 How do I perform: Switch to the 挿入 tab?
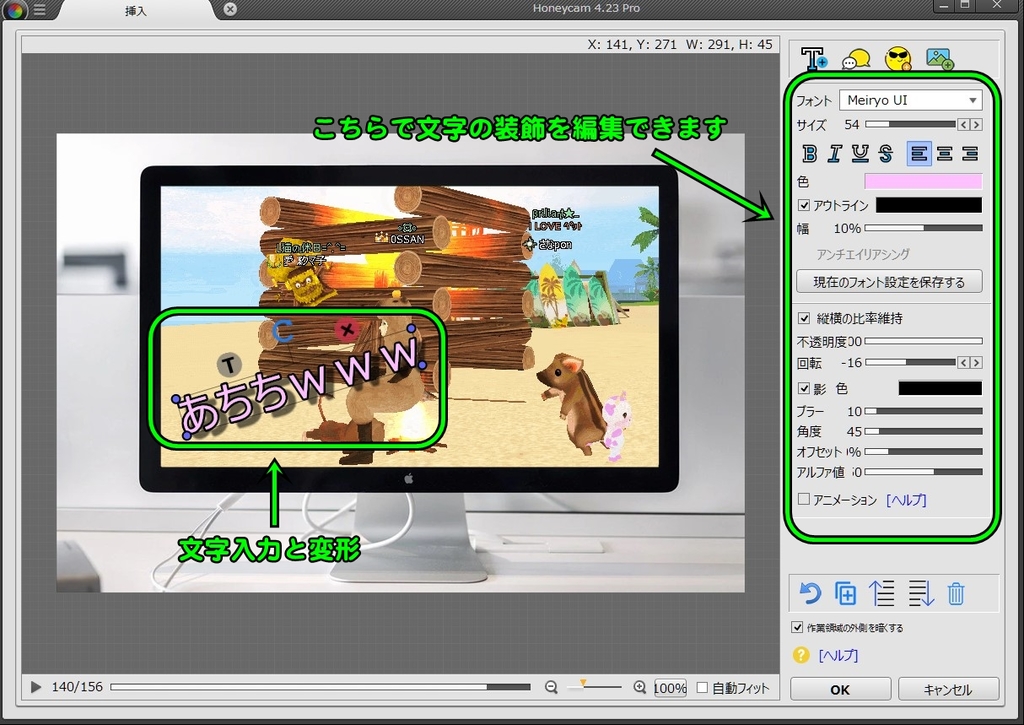coord(136,11)
